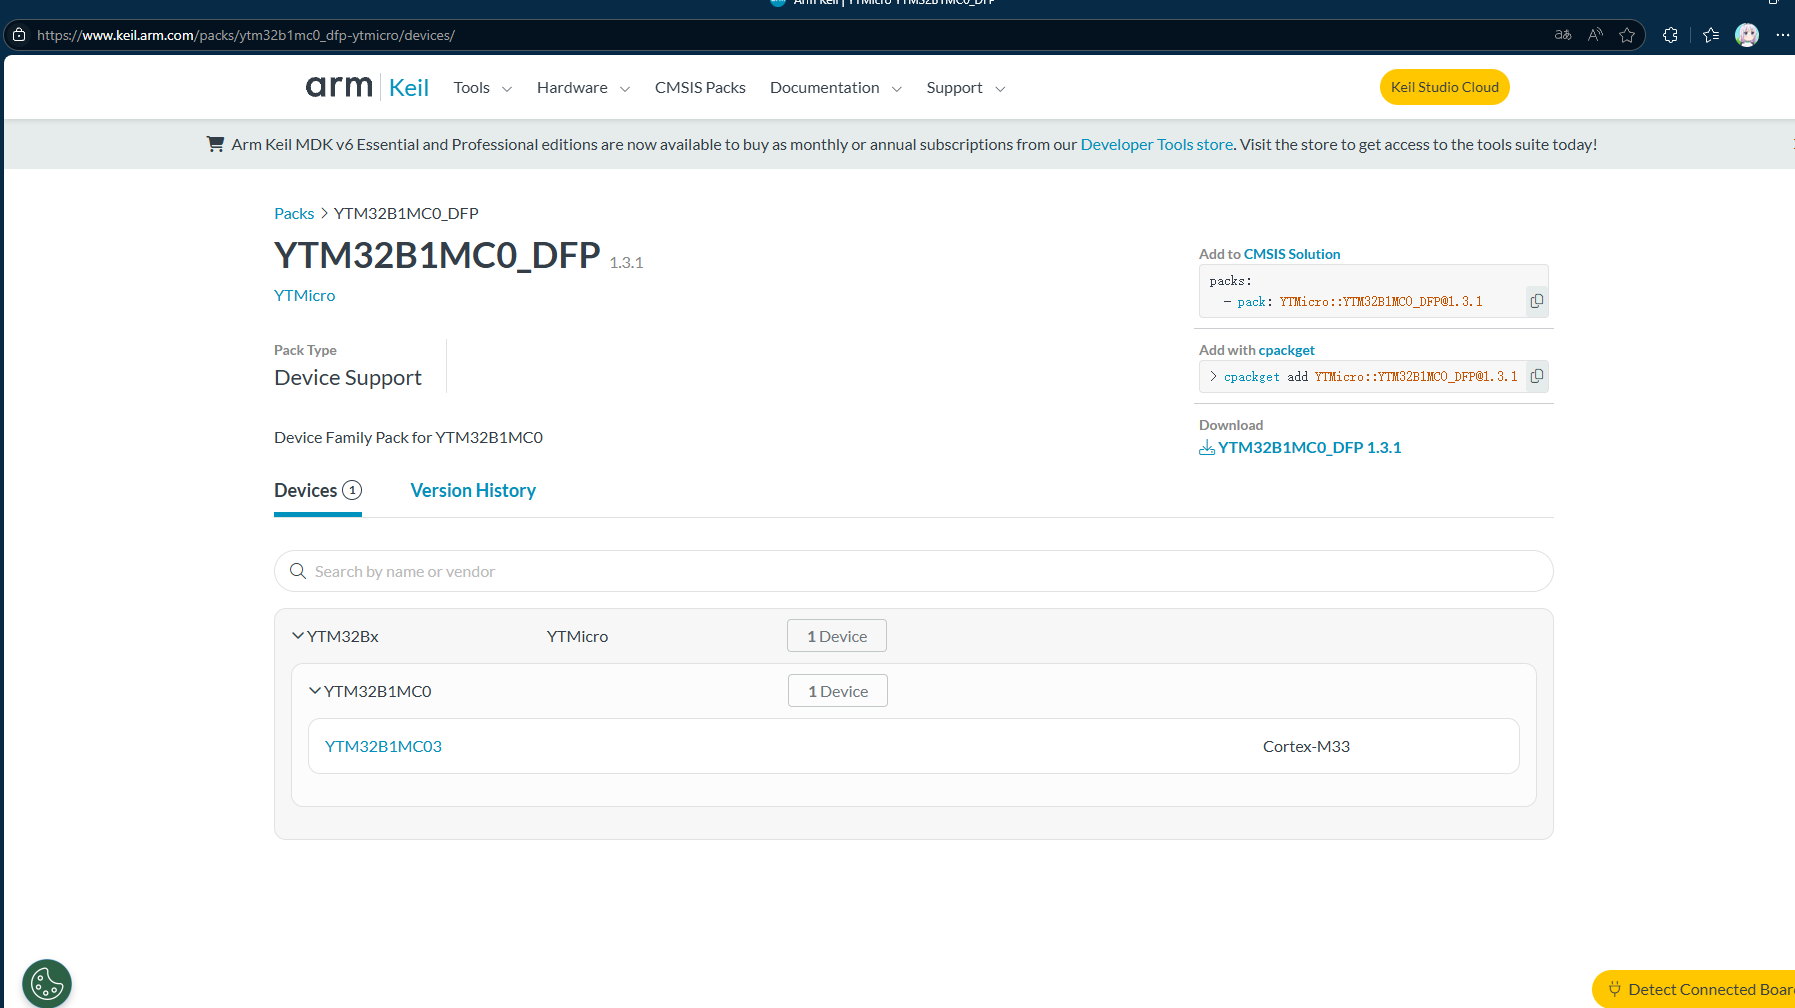Open the favorites list icon

[1711, 35]
